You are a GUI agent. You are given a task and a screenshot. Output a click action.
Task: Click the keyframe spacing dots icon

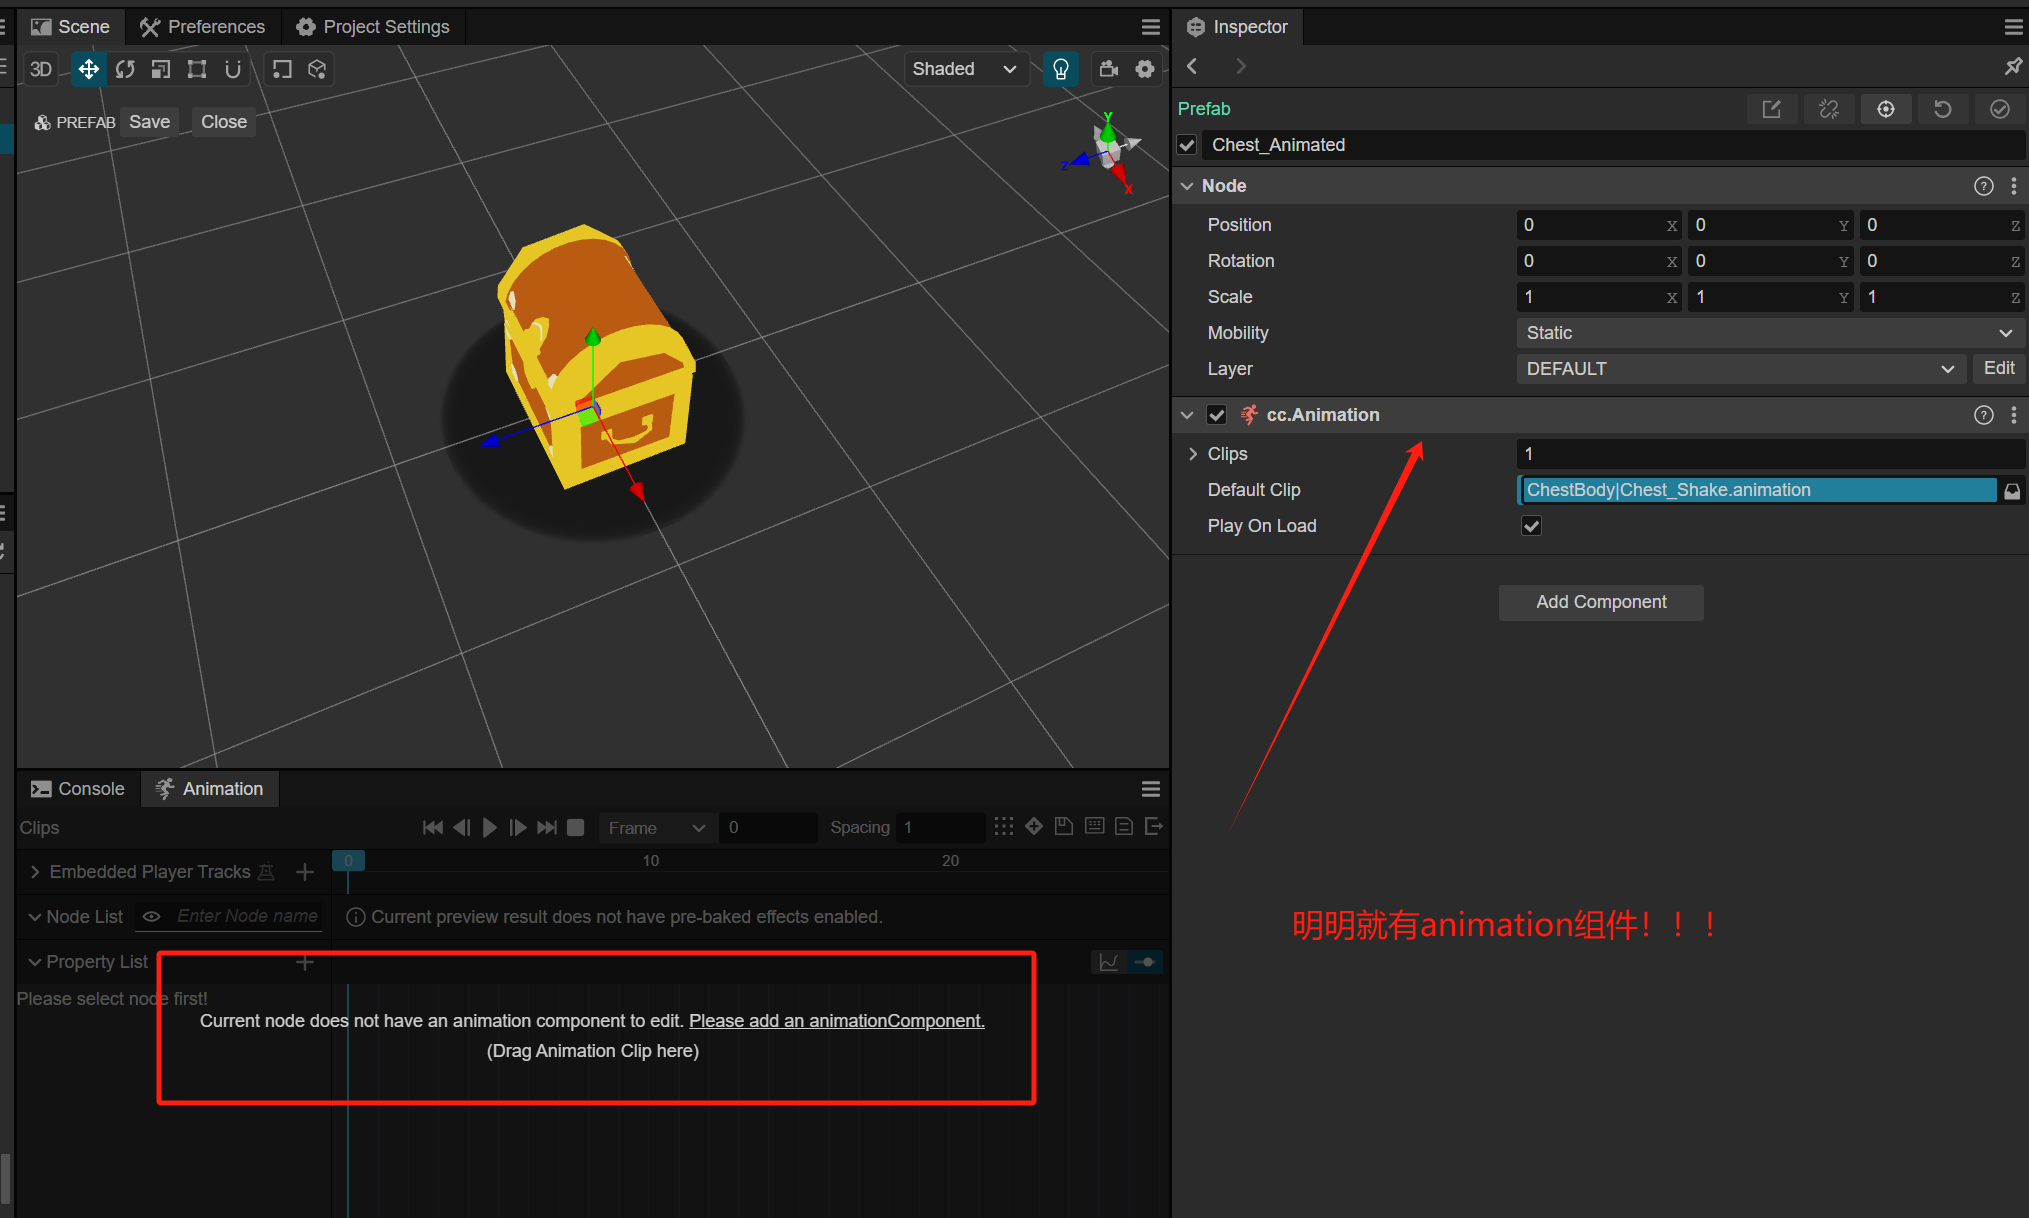pyautogui.click(x=1004, y=826)
